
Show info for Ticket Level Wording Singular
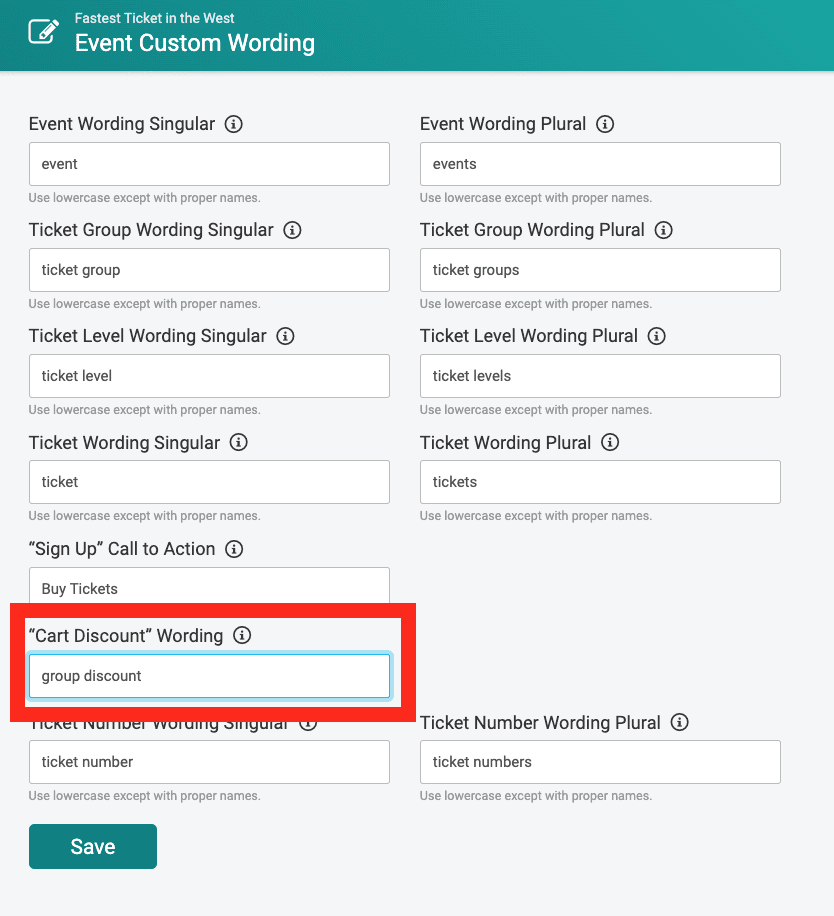(x=285, y=336)
